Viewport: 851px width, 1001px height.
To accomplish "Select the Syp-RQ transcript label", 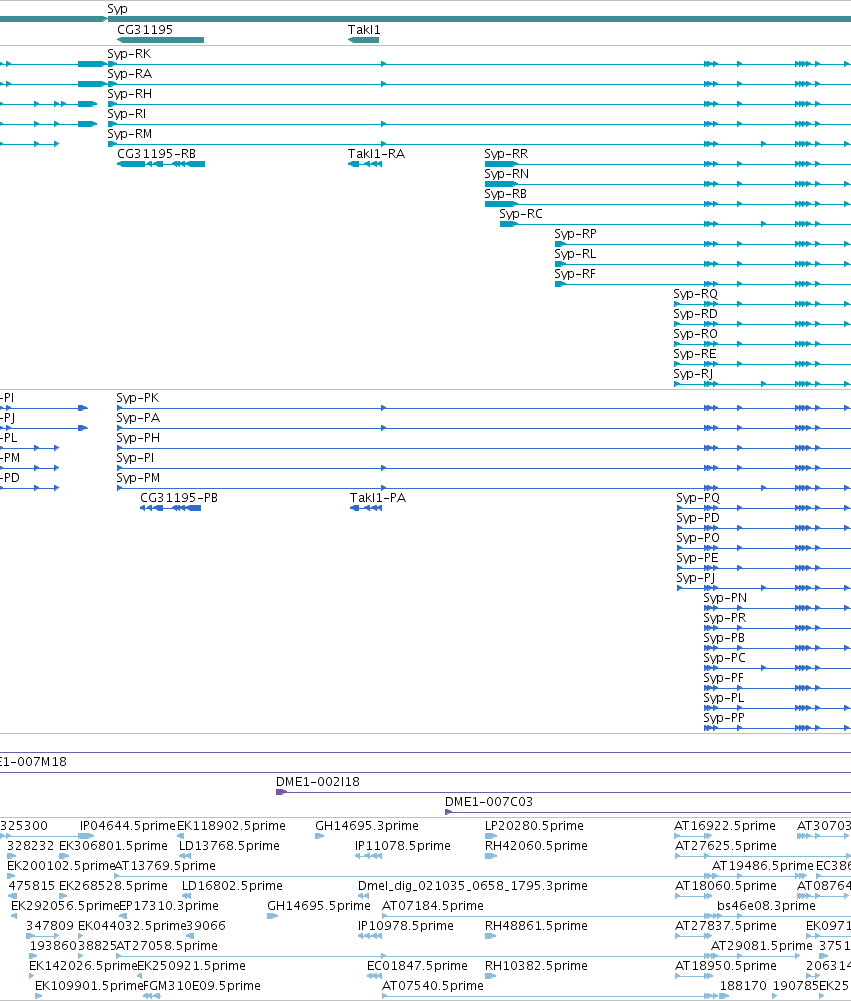I will (x=695, y=294).
